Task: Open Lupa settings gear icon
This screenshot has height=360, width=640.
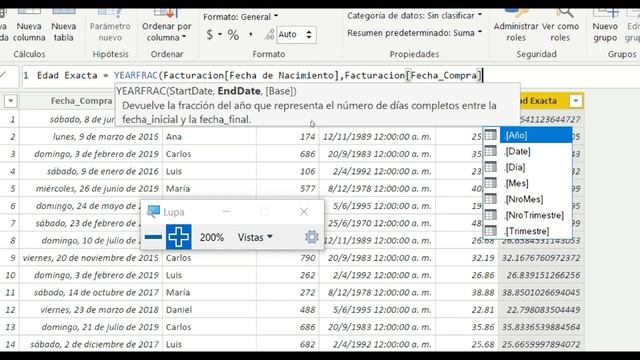Action: pos(311,237)
